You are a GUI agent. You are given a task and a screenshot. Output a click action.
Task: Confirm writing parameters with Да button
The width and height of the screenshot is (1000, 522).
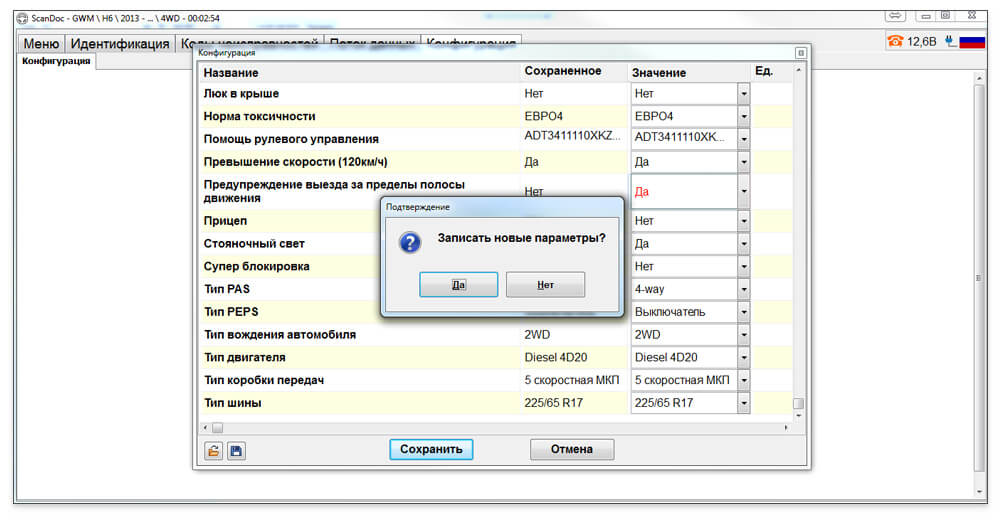point(459,285)
